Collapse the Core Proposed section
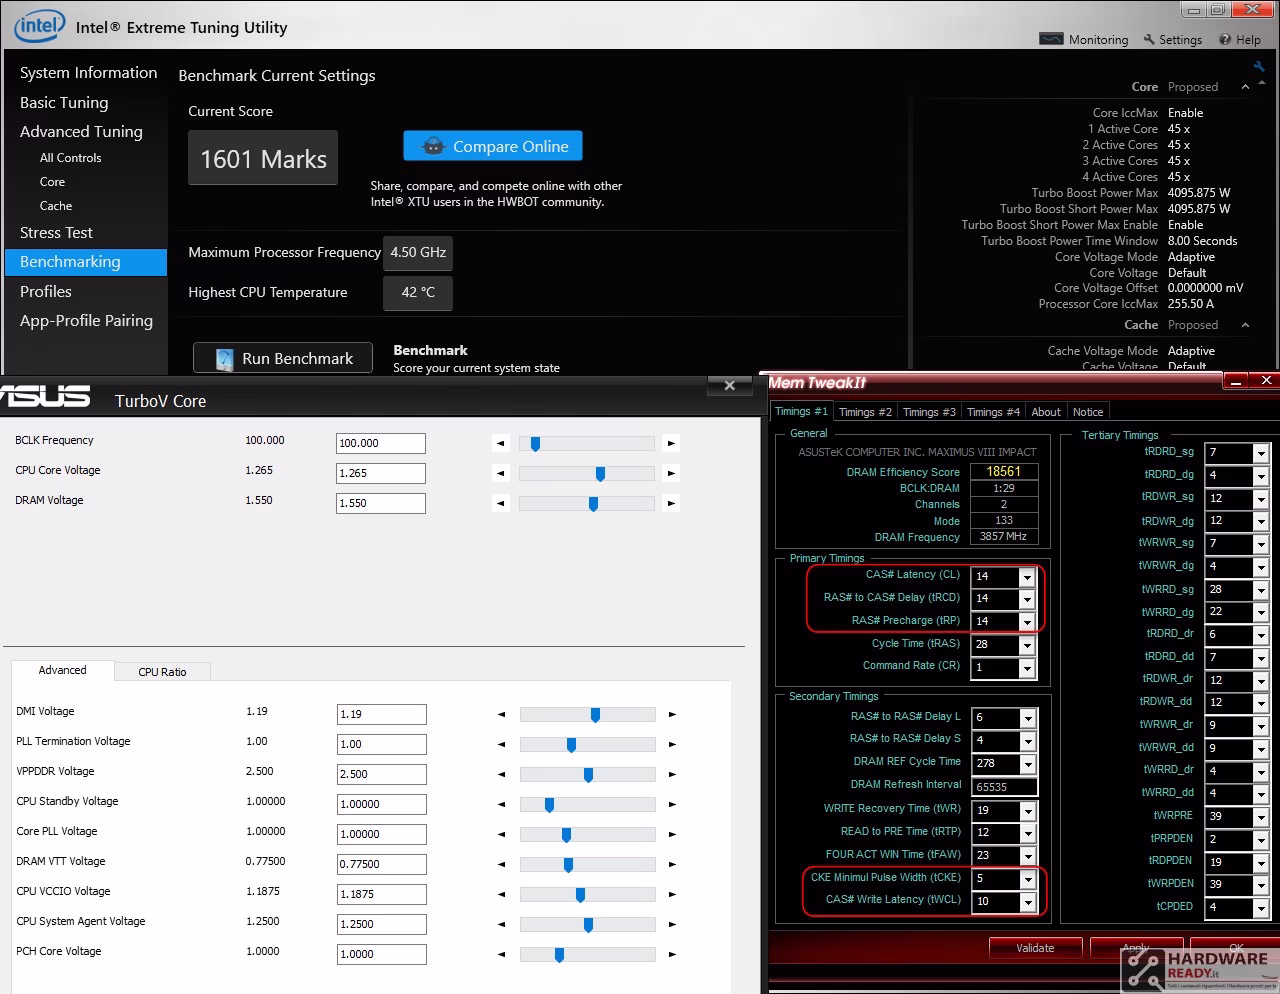 (x=1245, y=87)
